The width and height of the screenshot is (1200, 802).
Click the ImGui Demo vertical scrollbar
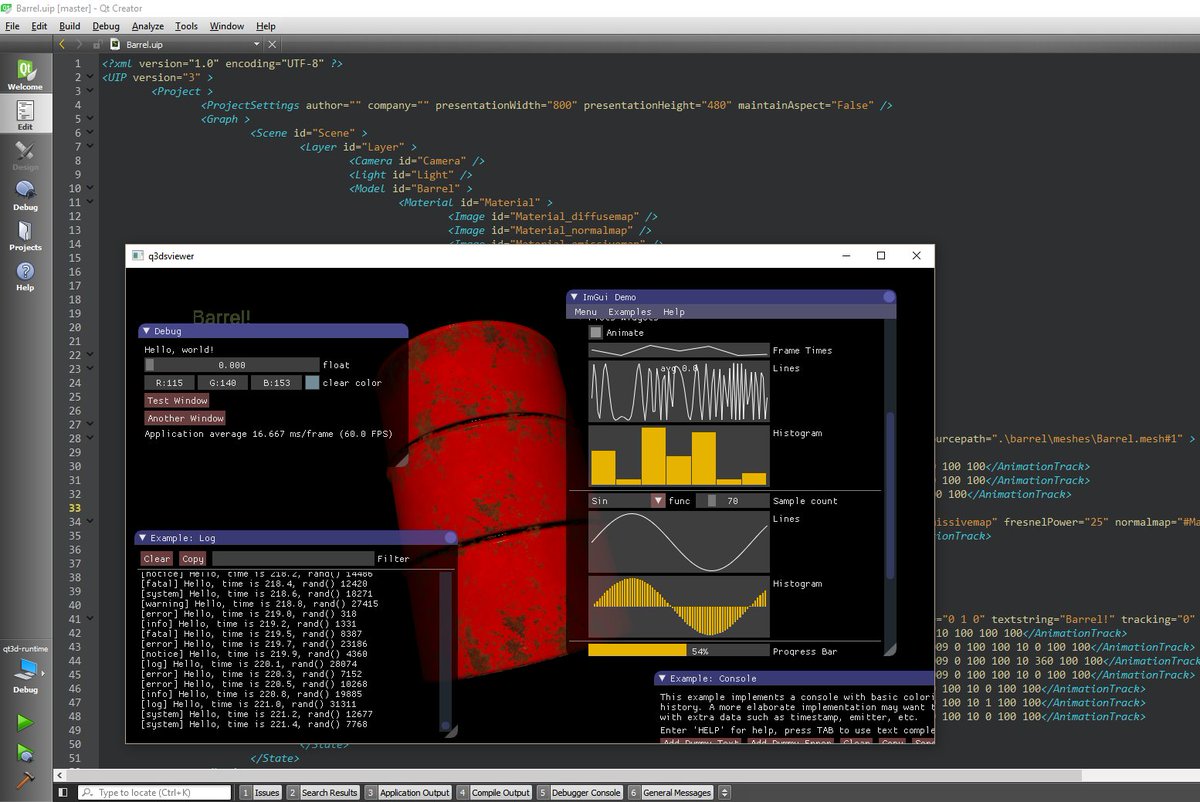click(x=889, y=494)
